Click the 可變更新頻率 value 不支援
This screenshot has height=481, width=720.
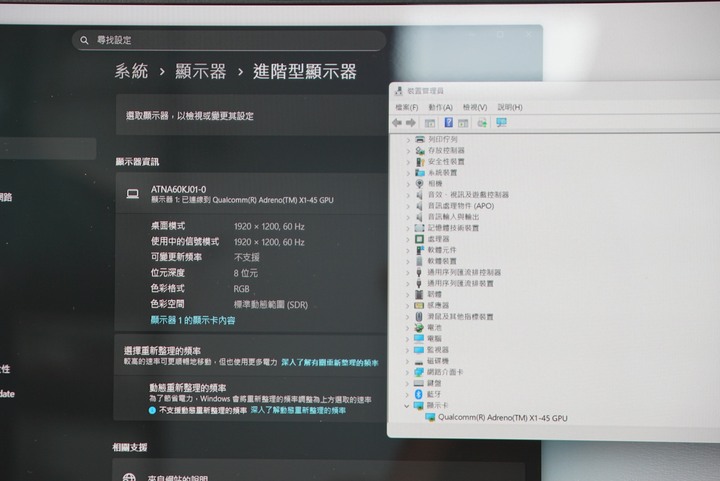click(x=247, y=257)
